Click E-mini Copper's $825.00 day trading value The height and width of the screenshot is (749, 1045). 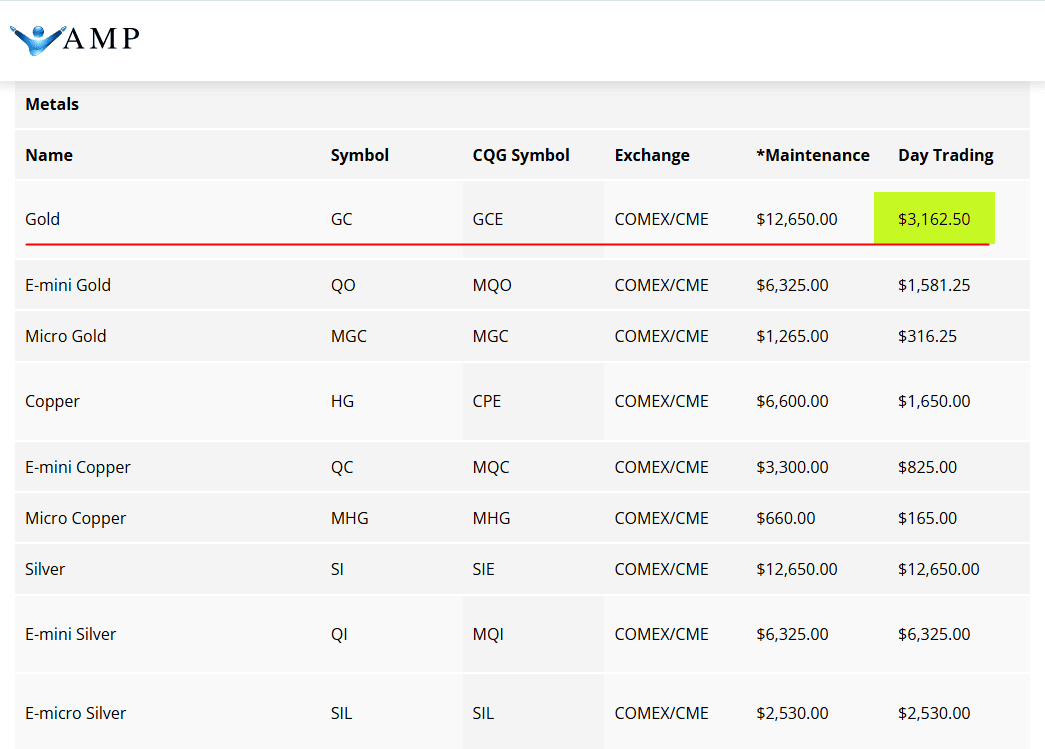tap(927, 467)
